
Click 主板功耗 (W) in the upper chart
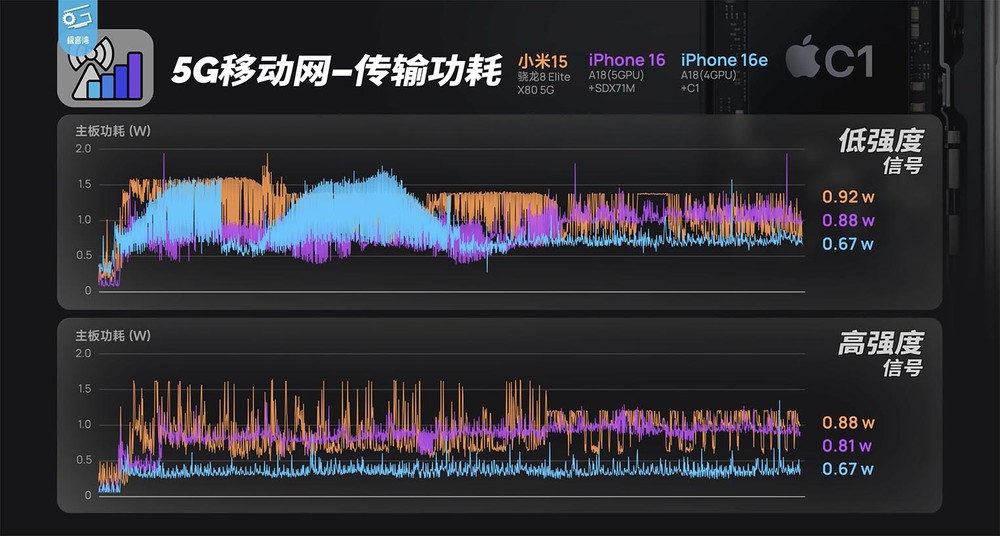pos(113,131)
